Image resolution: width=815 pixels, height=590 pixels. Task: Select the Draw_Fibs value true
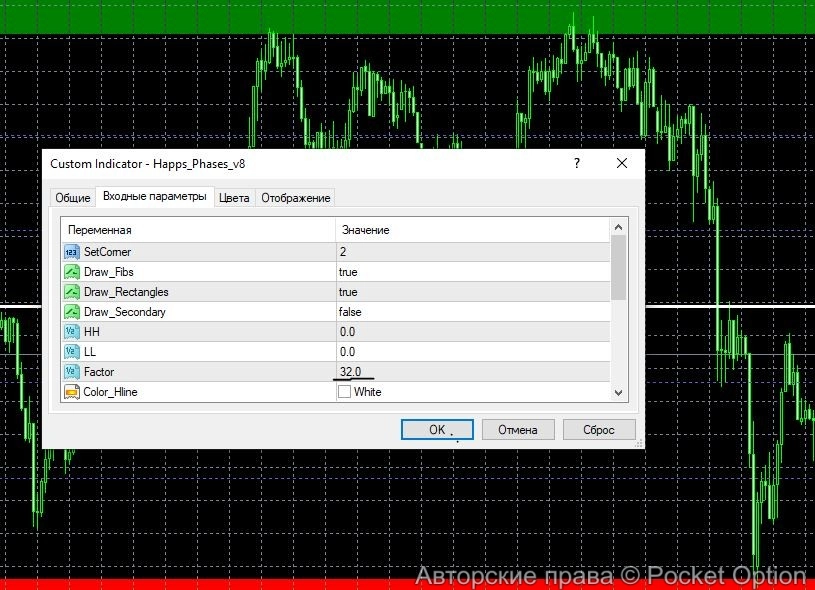point(348,272)
